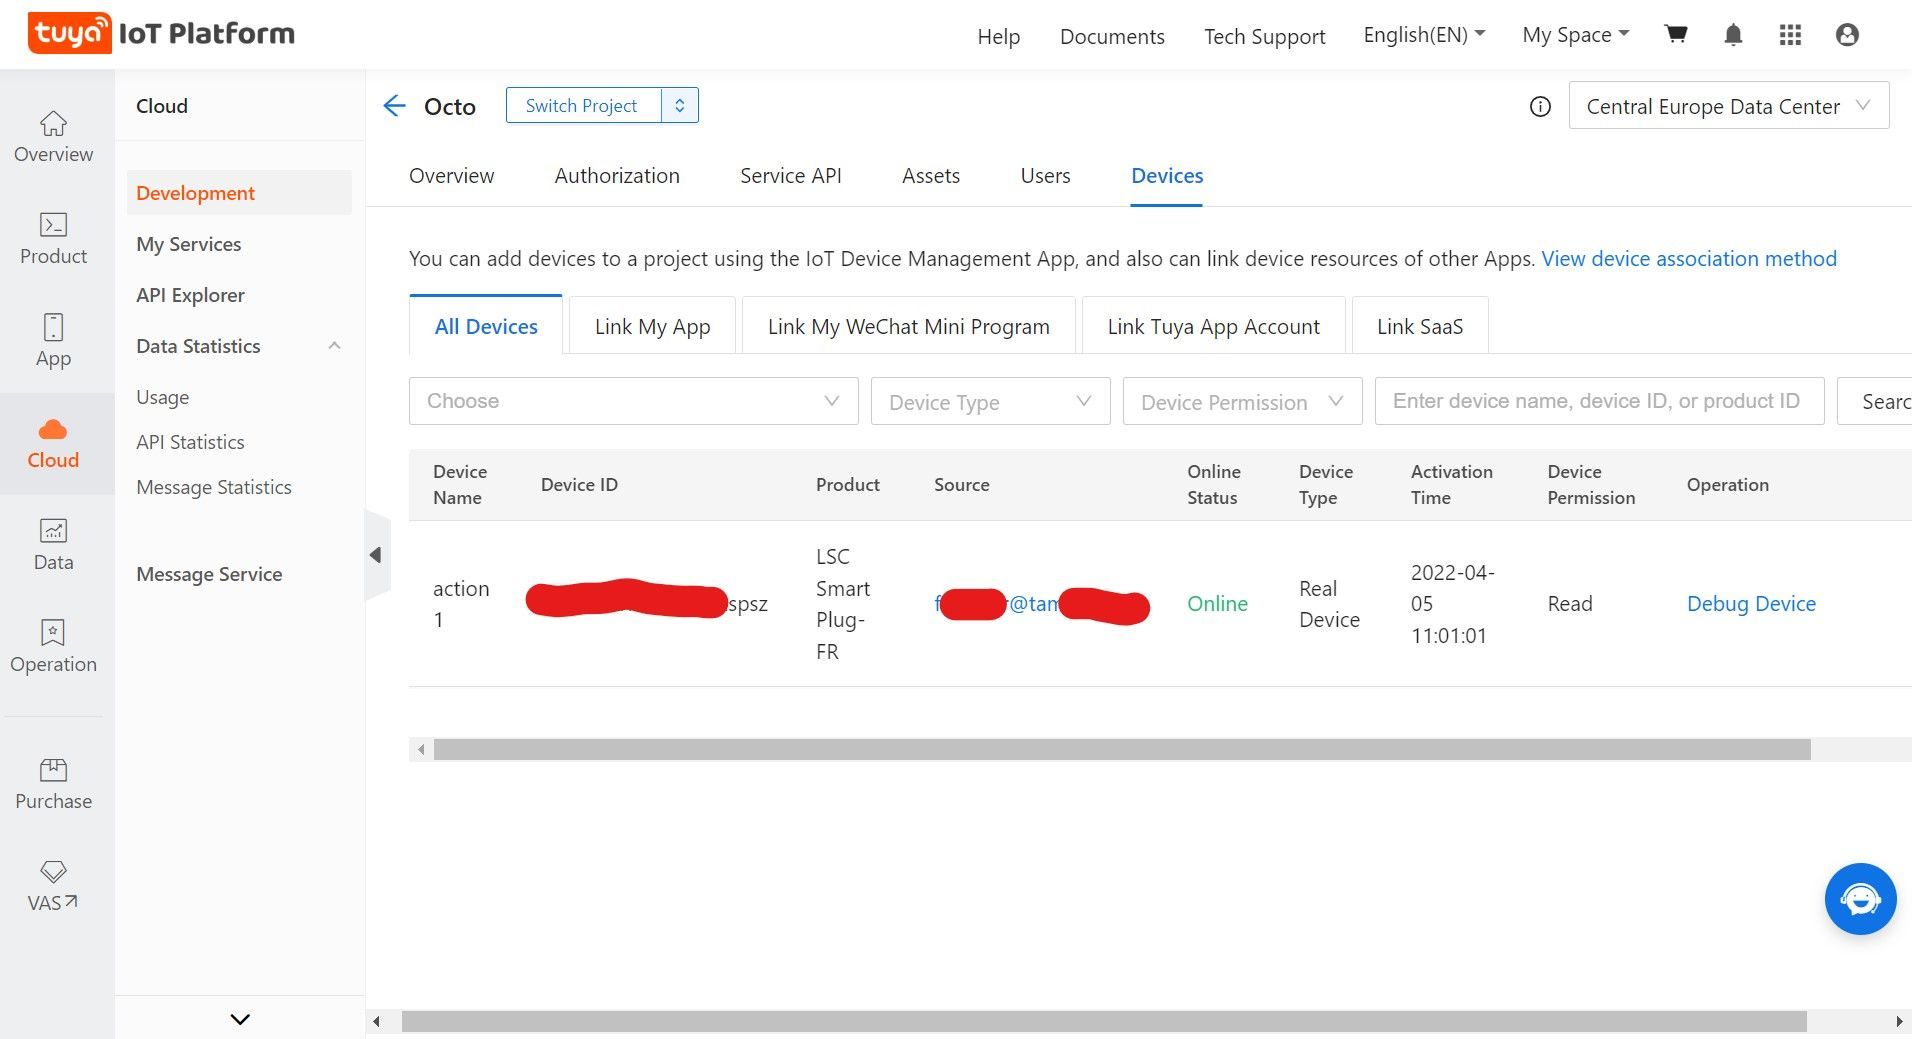Image resolution: width=1912 pixels, height=1039 pixels.
Task: Open the Product section in sidebar
Action: click(53, 239)
